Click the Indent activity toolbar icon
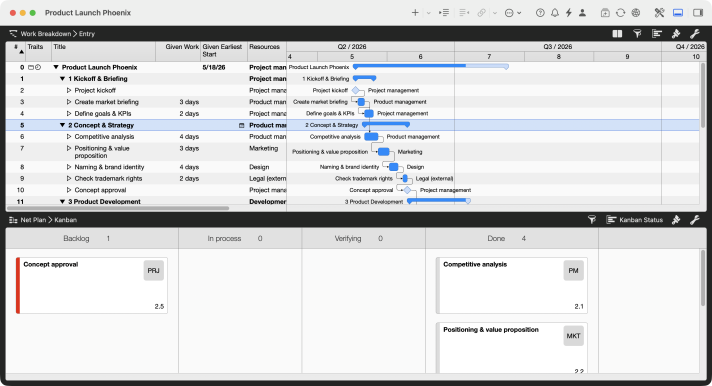 click(x=444, y=13)
